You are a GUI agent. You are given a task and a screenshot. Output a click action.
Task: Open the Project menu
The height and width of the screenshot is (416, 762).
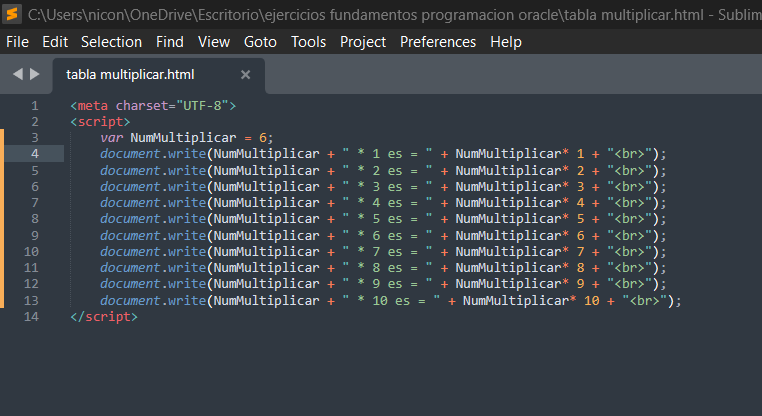click(x=363, y=42)
